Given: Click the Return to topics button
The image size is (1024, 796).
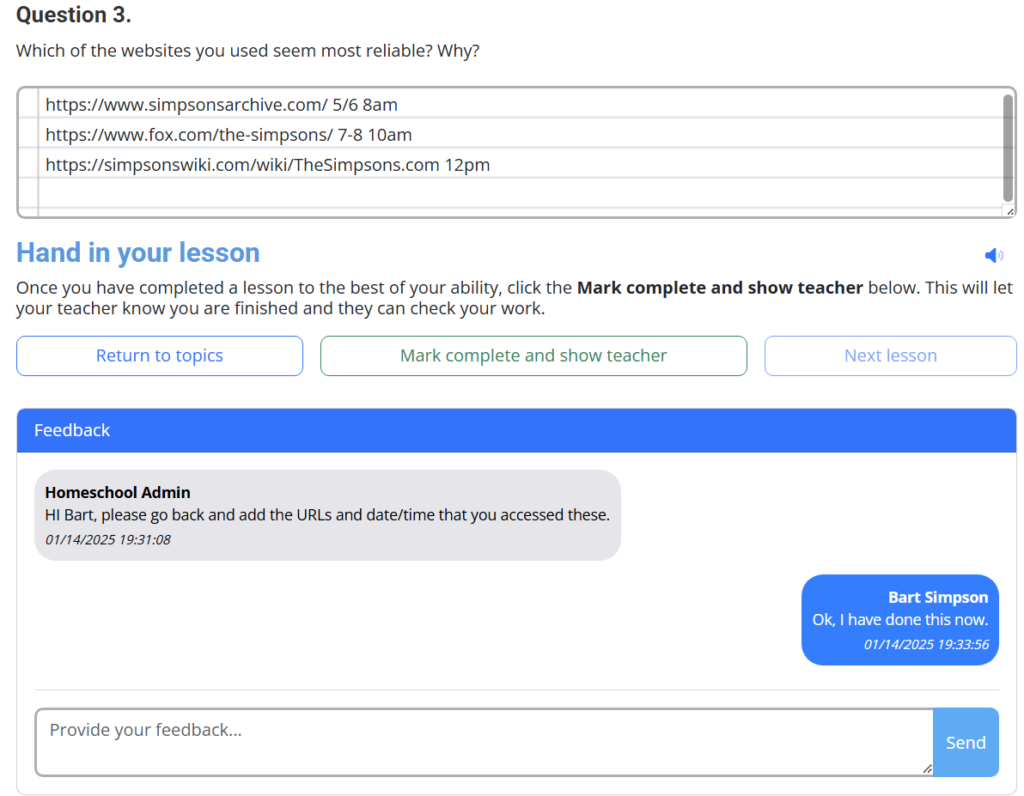Looking at the screenshot, I should (159, 356).
